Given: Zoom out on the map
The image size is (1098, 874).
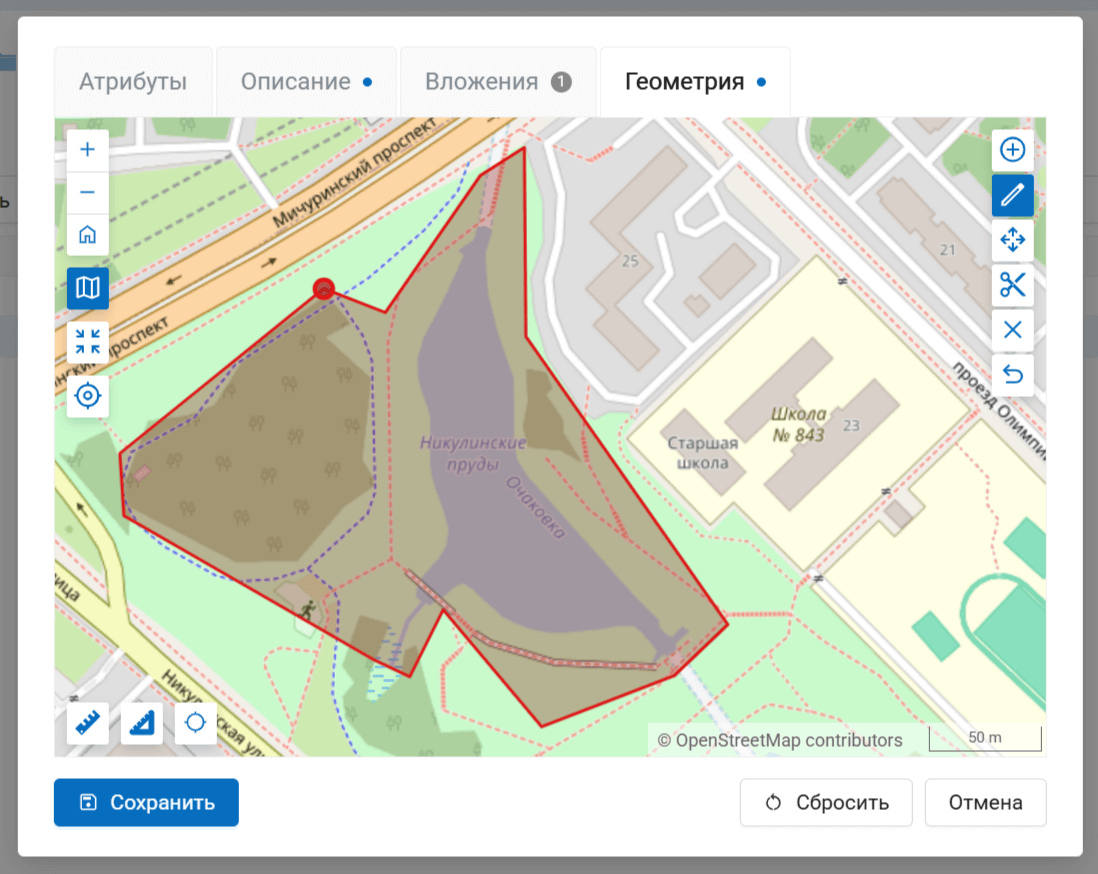Looking at the screenshot, I should [x=88, y=192].
